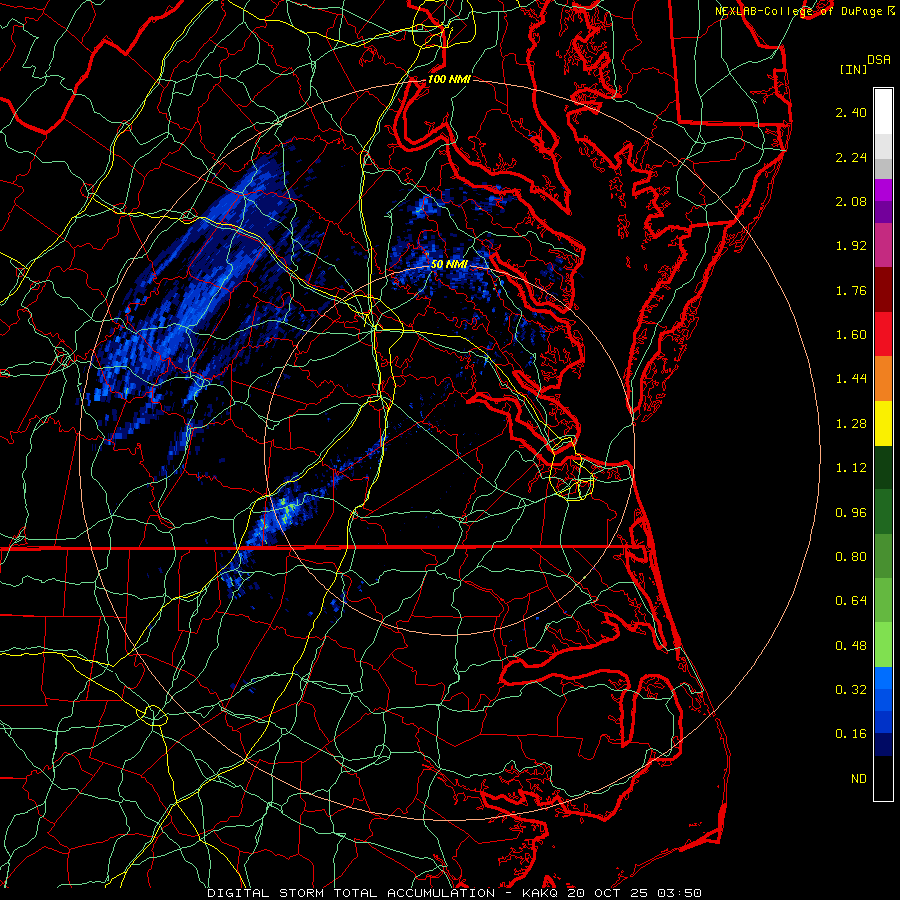Click the 0.64 legend value

click(851, 601)
